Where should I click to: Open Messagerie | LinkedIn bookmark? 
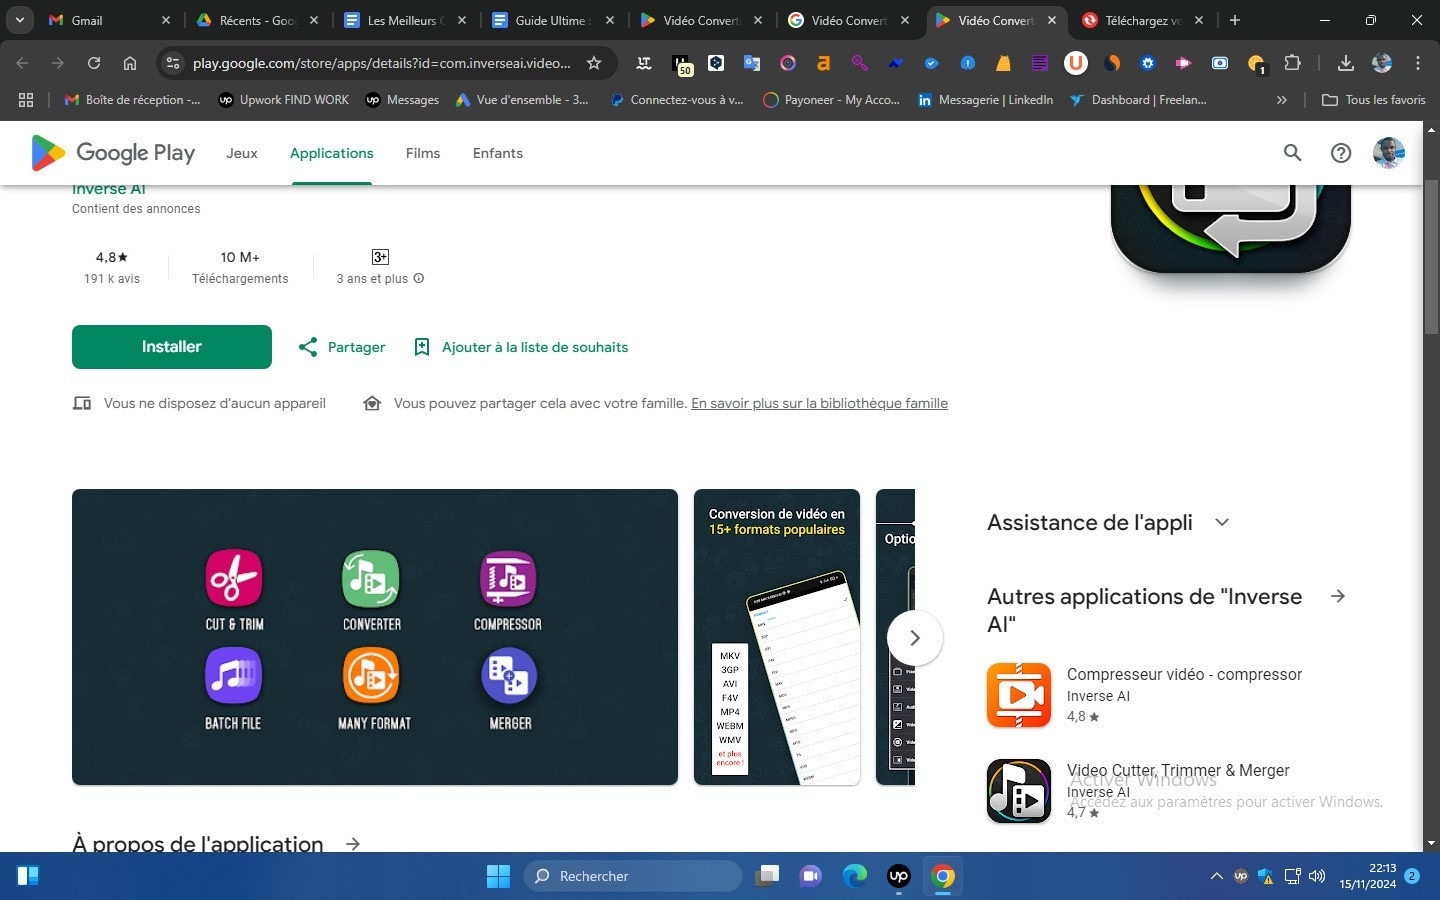tap(985, 100)
